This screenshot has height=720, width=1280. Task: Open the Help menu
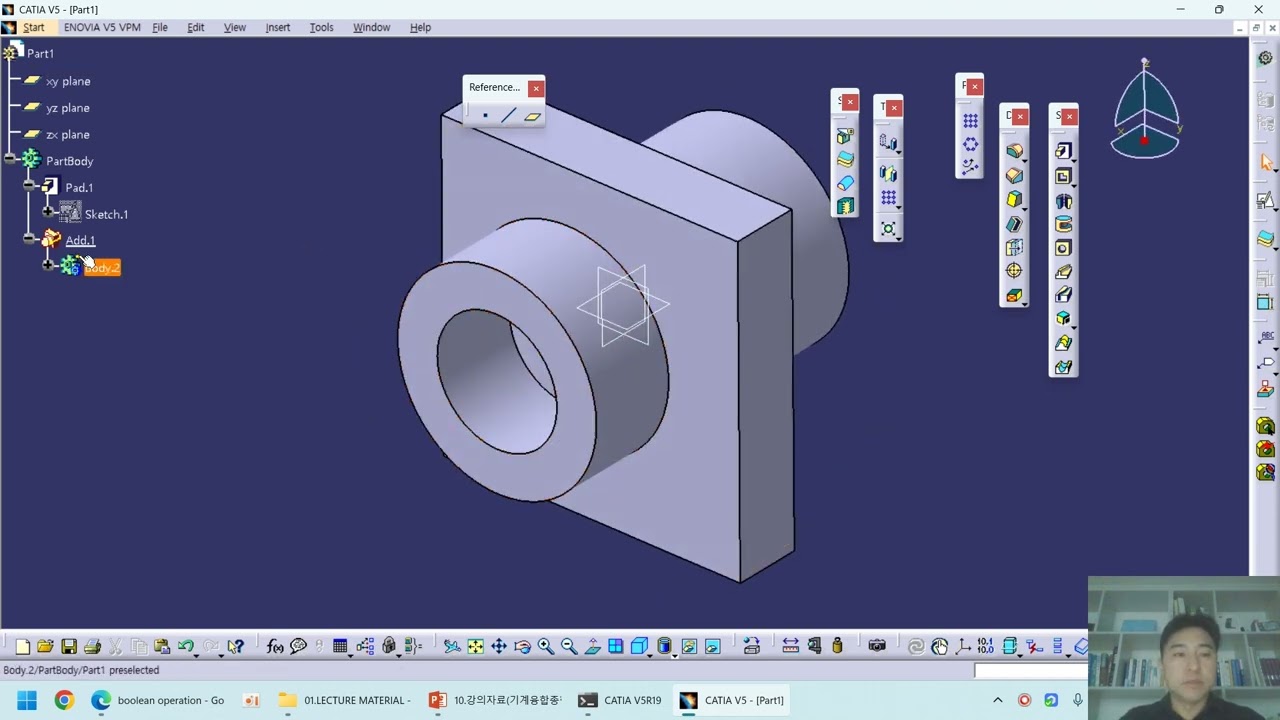(x=420, y=27)
